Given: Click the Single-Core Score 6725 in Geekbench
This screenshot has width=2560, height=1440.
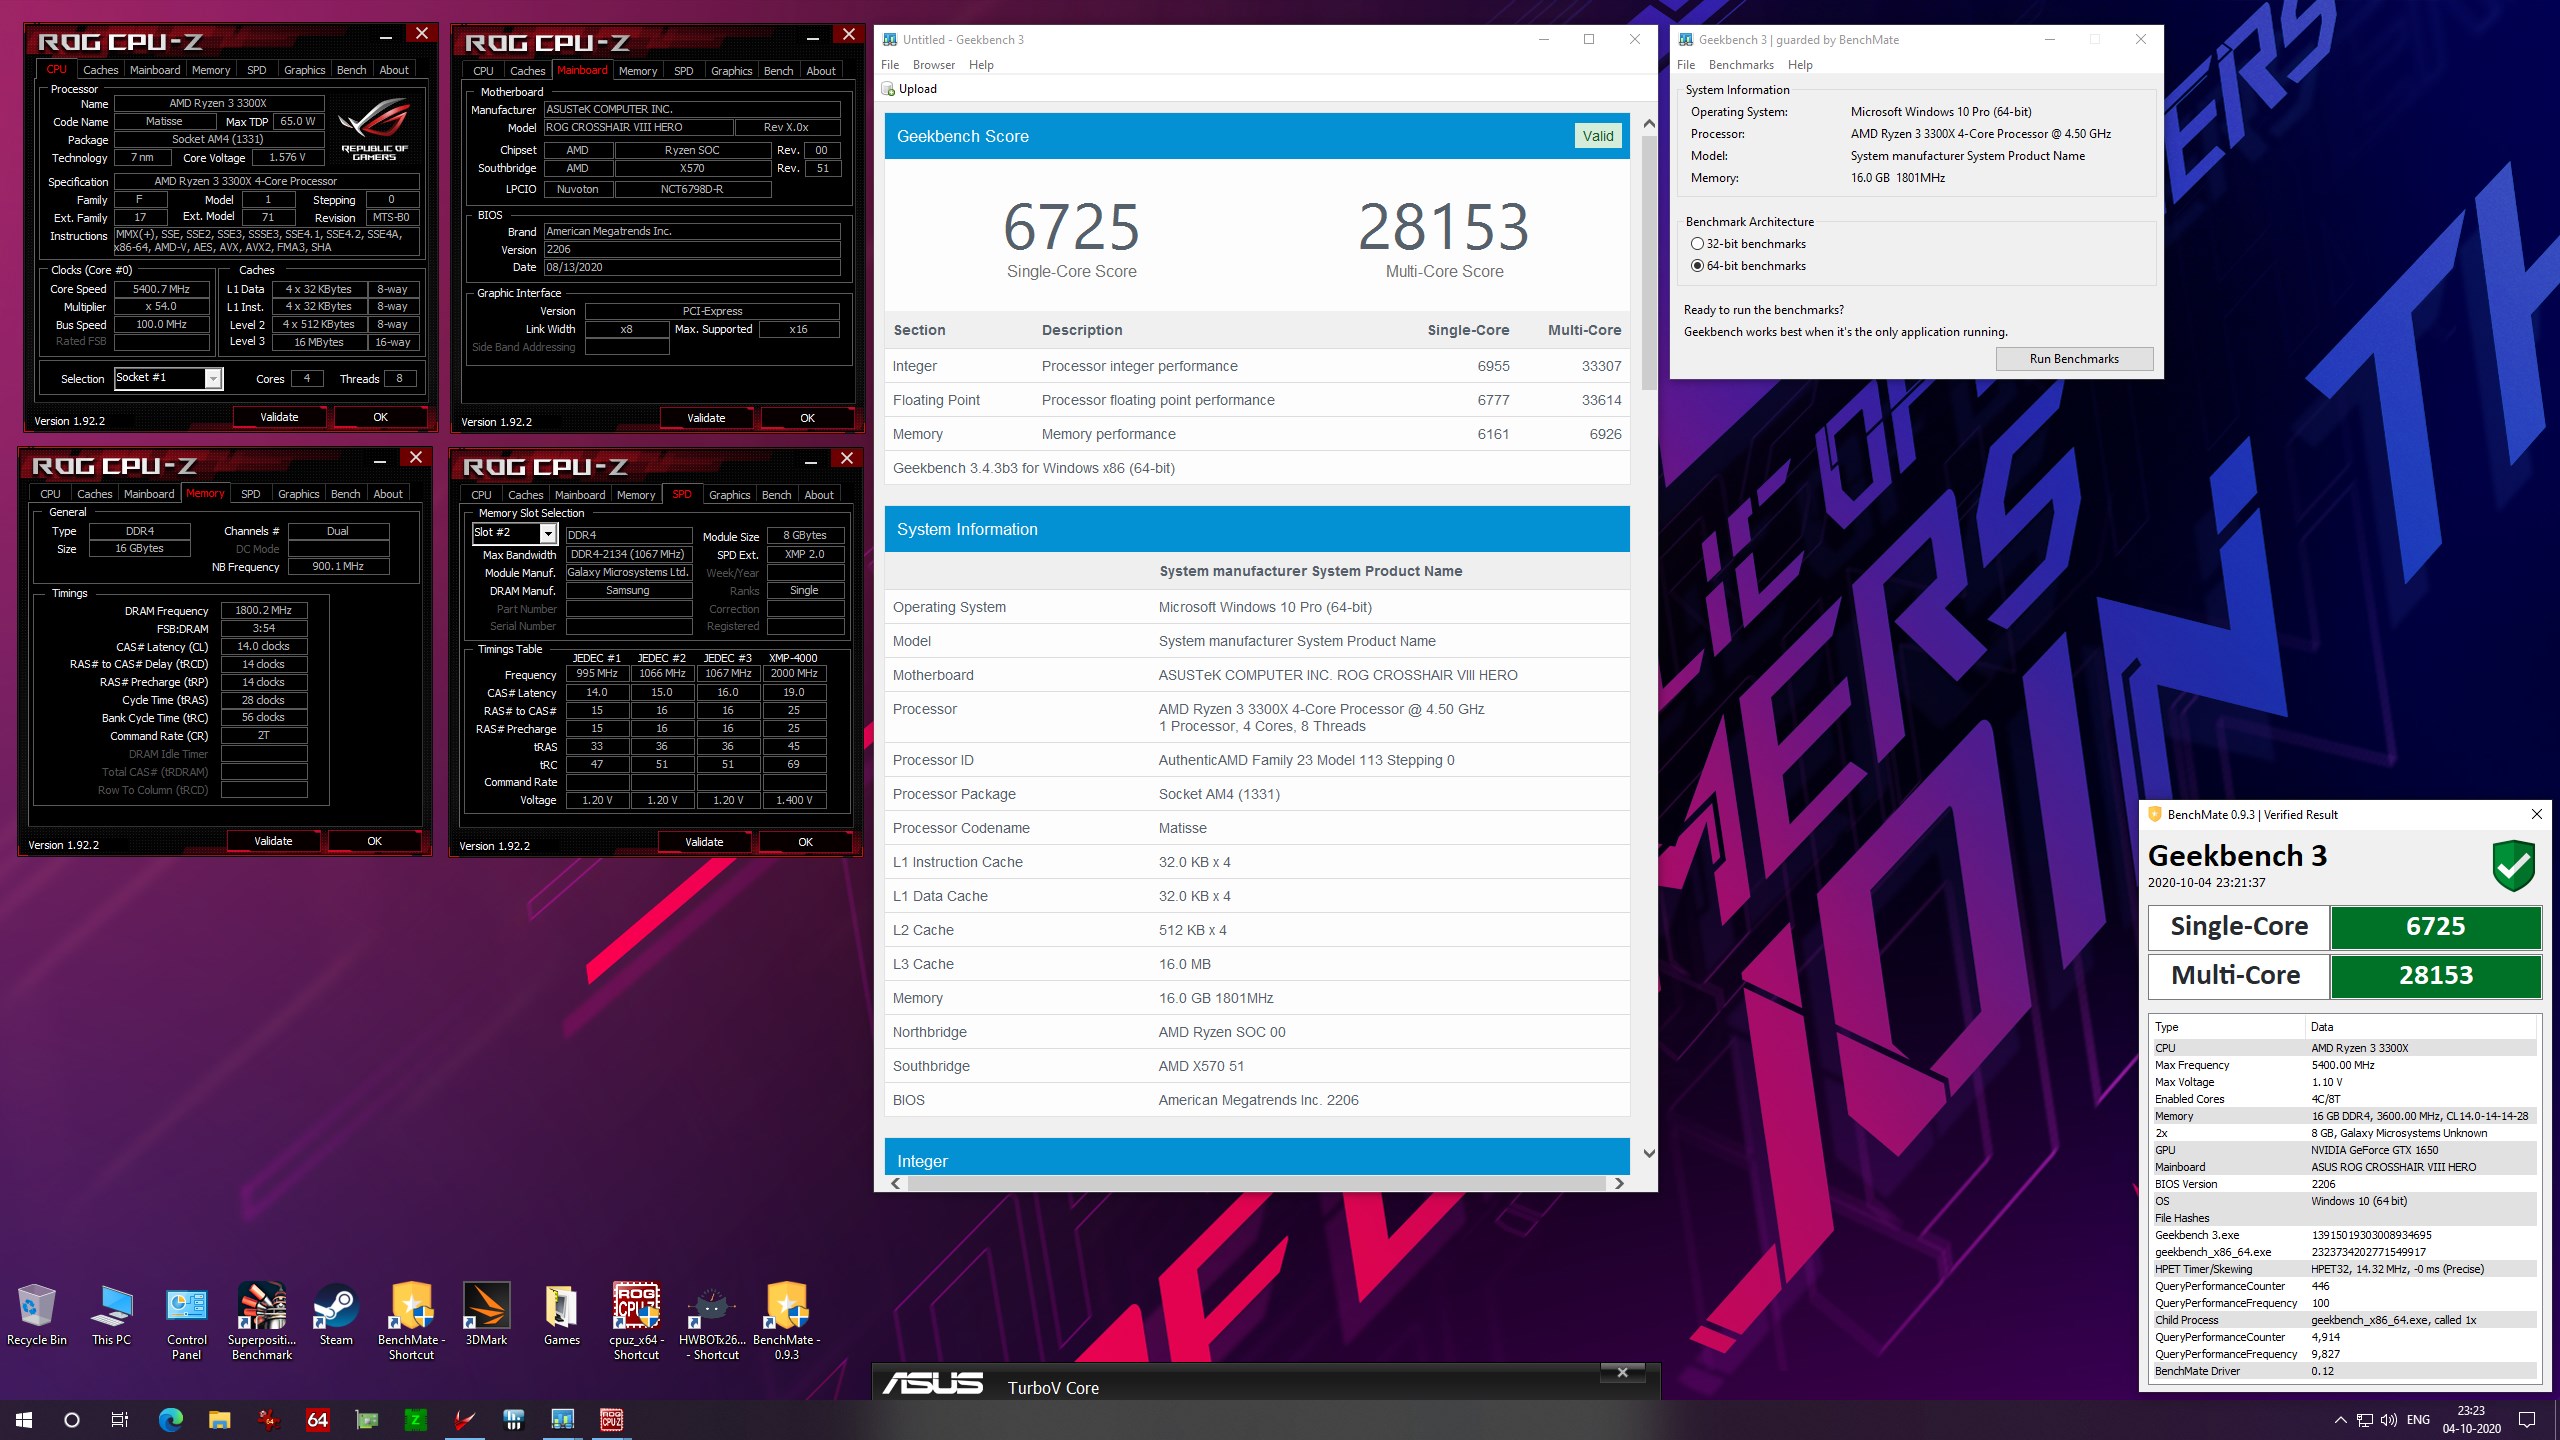Looking at the screenshot, I should 1071,227.
